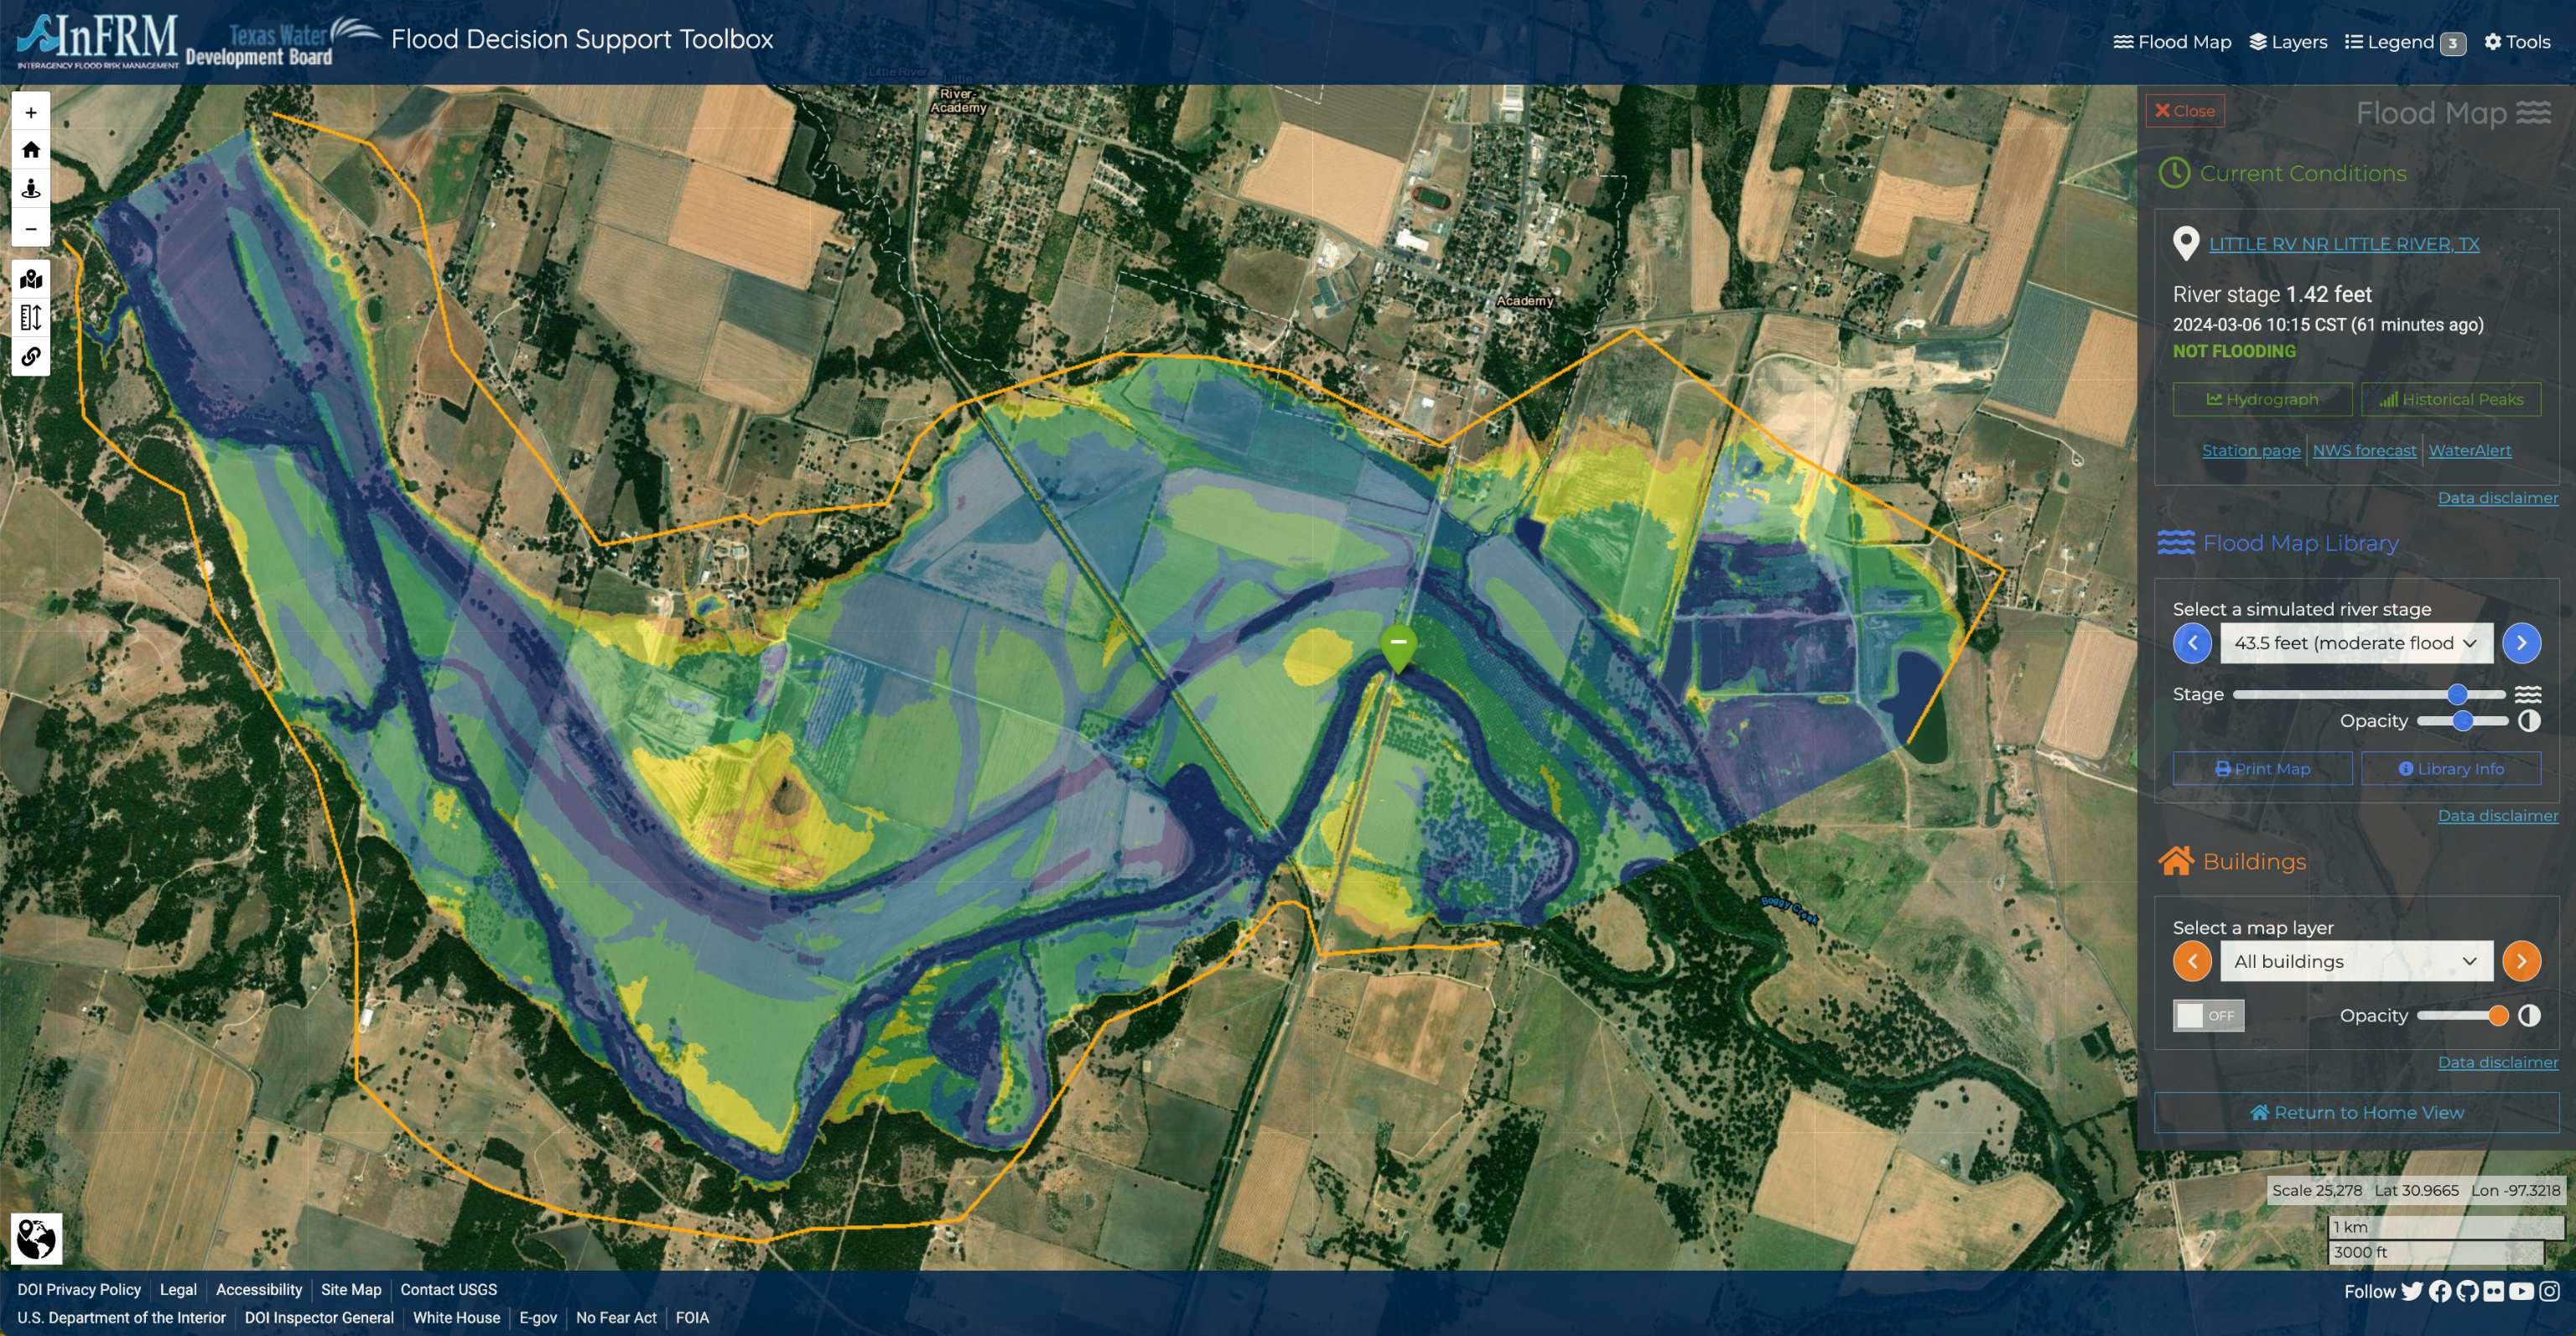
Task: Open the All buildings layer dropdown
Action: tap(2356, 961)
